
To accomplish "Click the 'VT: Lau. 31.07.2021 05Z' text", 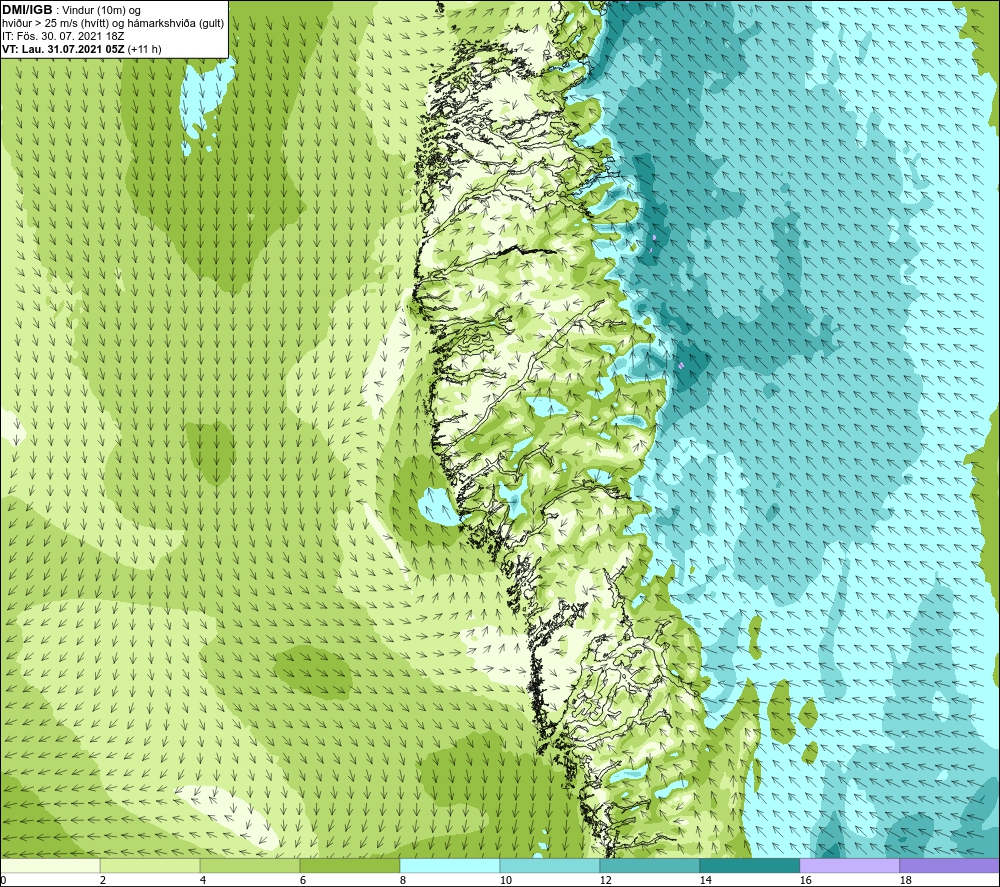I will point(64,49).
